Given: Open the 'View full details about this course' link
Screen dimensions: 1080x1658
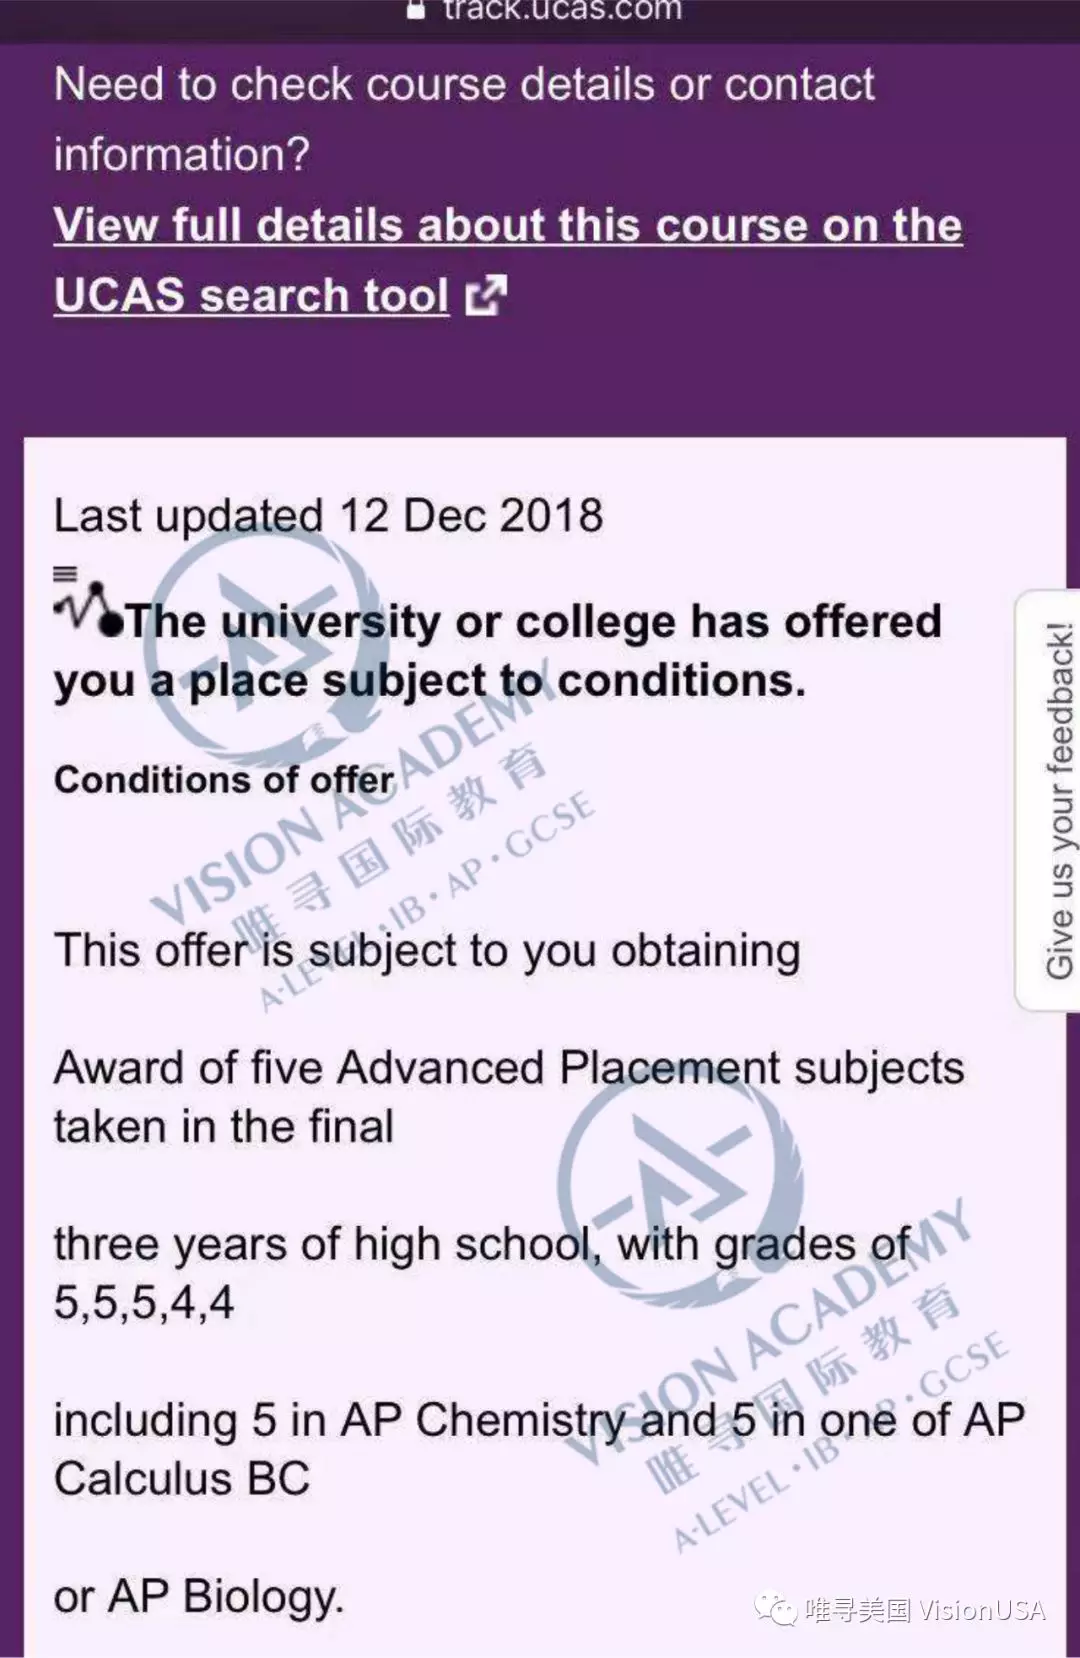Looking at the screenshot, I should [x=508, y=225].
